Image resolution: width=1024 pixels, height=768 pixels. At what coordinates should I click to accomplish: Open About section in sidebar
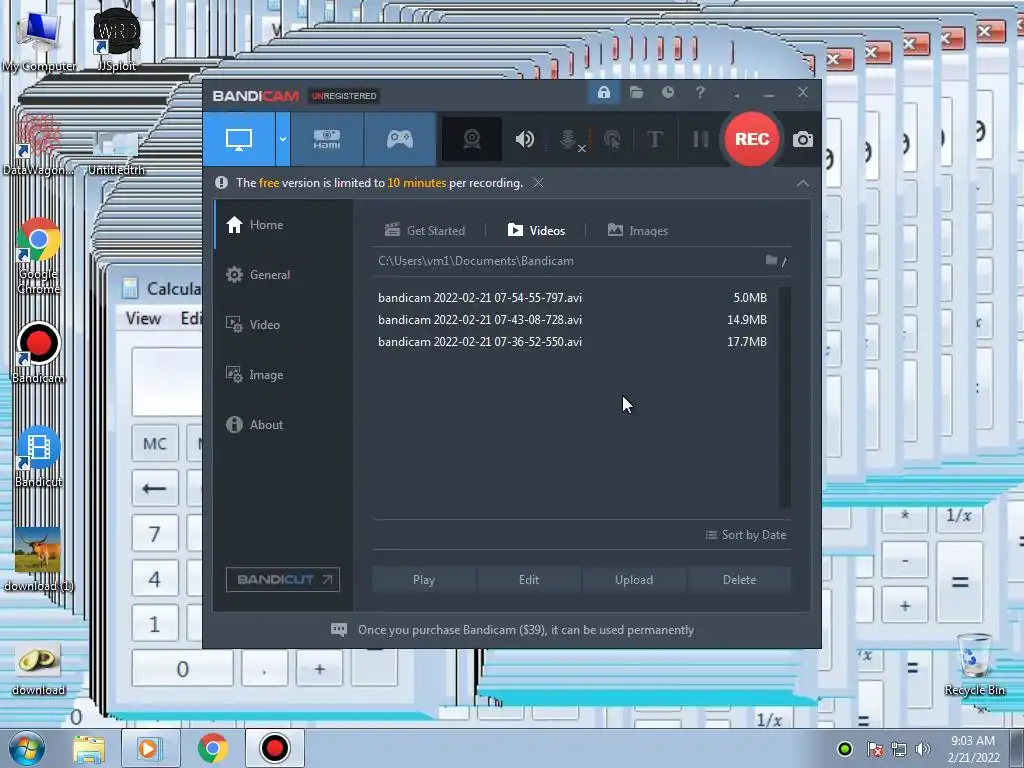pos(283,424)
